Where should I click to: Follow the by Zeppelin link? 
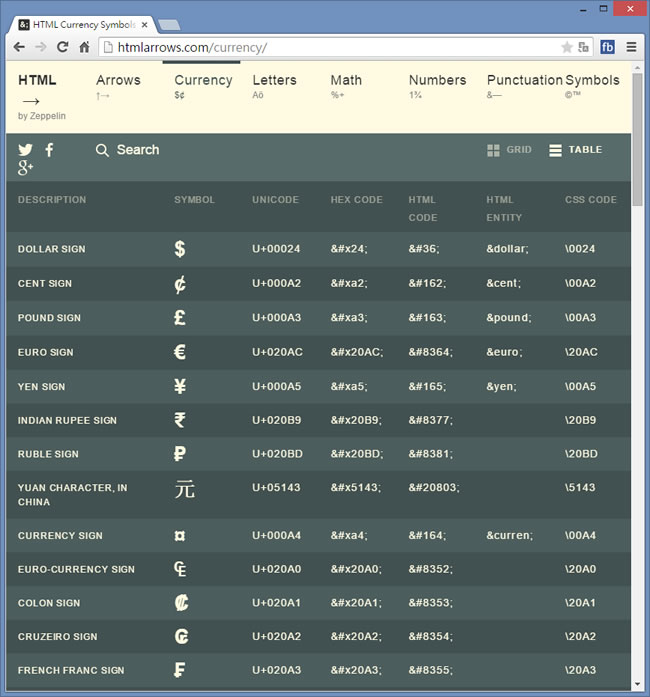42,116
